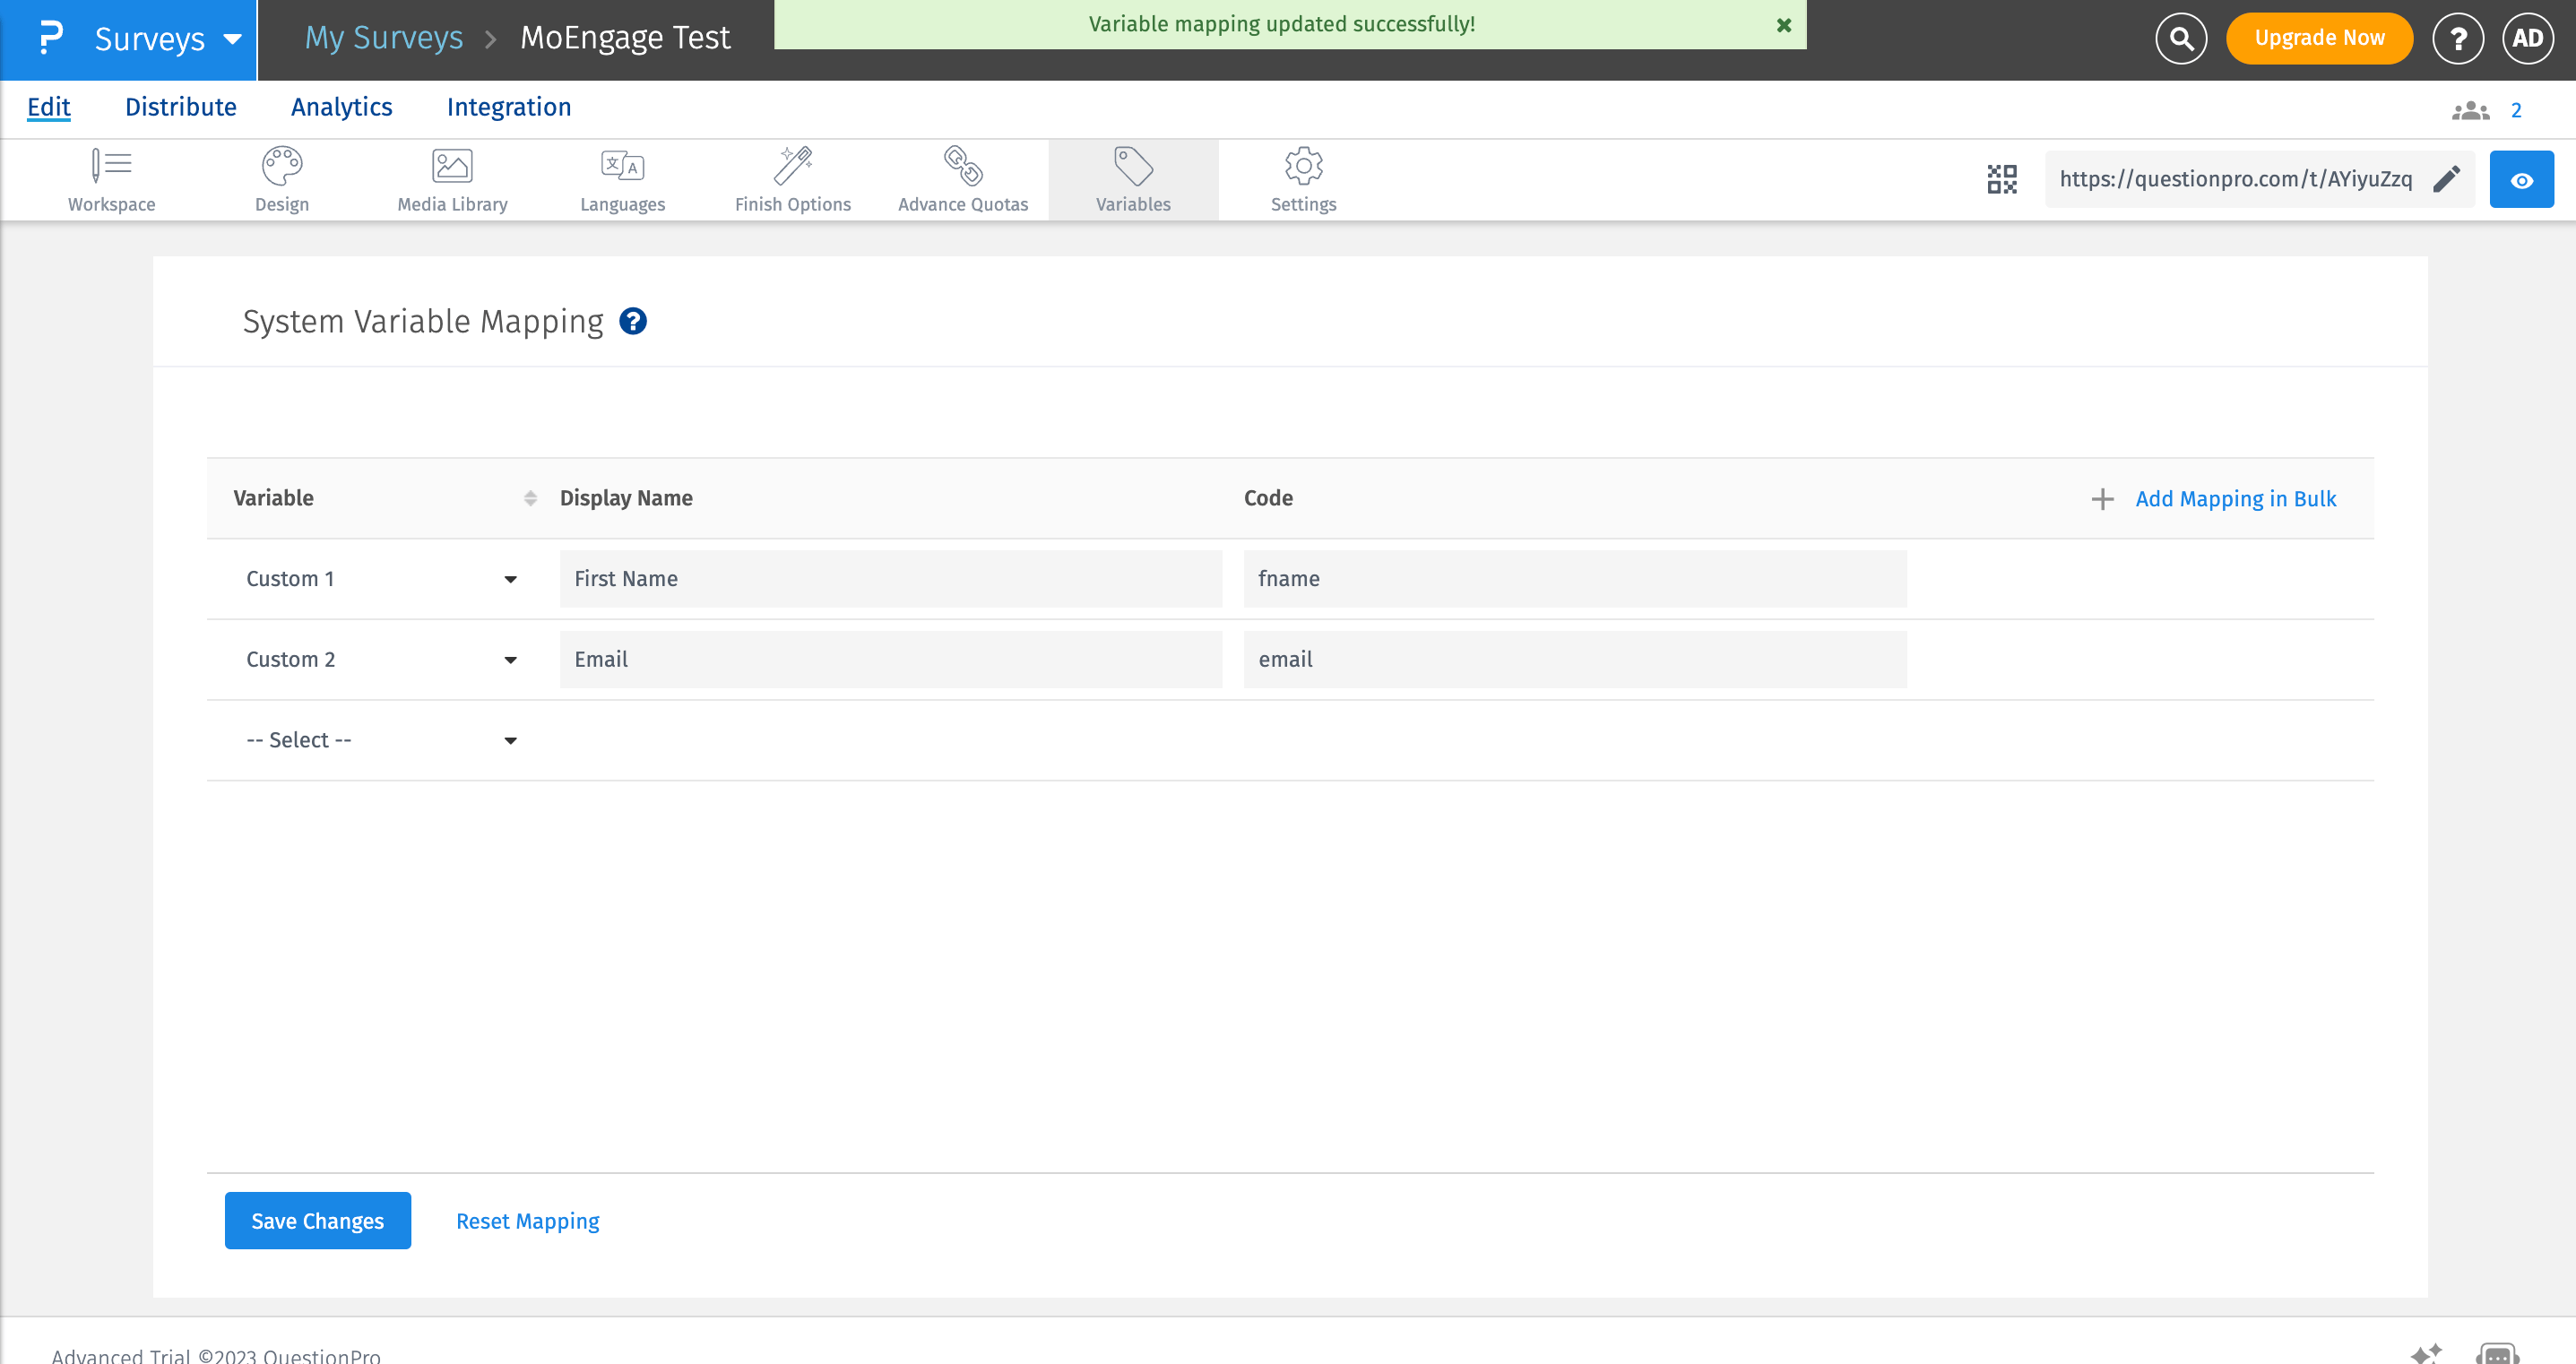
Task: Click the Display Name column header
Action: click(x=626, y=498)
